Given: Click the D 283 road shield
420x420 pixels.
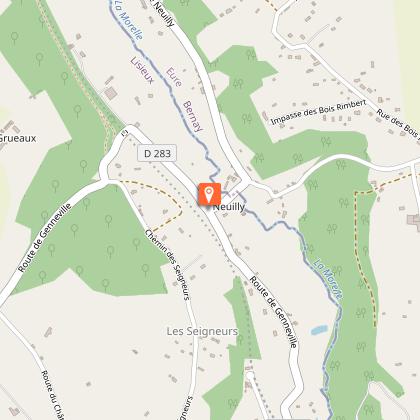Looking at the screenshot, I should pos(157,153).
